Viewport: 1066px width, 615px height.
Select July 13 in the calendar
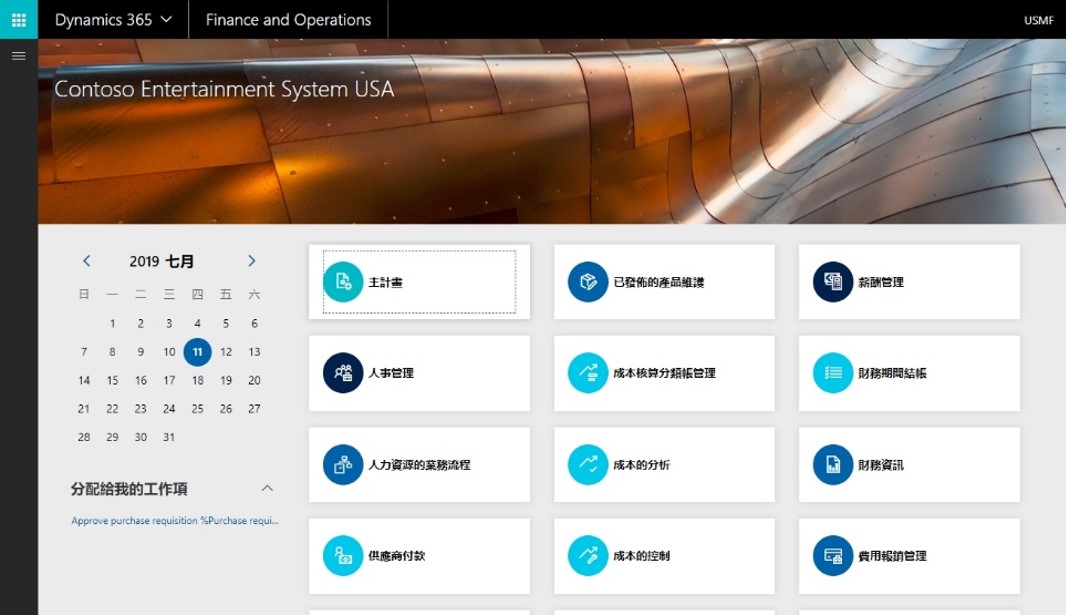tap(254, 351)
